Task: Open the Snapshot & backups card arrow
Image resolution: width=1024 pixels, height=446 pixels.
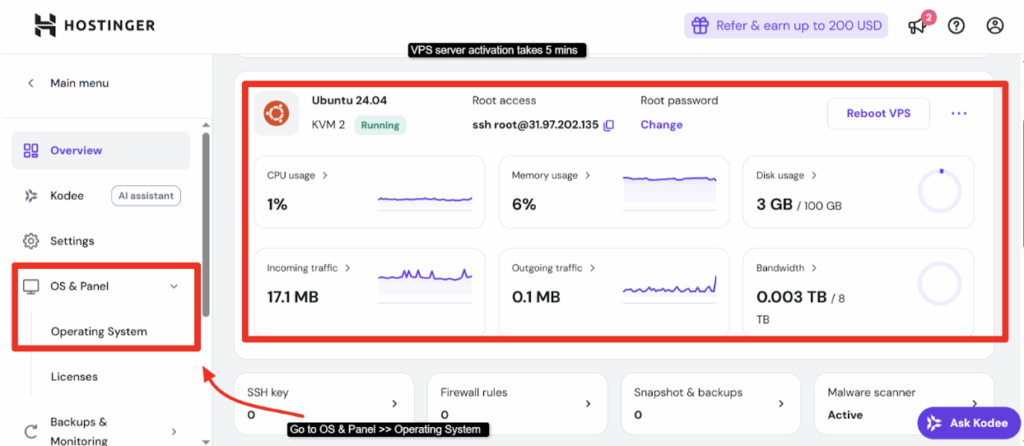Action: pyautogui.click(x=782, y=404)
